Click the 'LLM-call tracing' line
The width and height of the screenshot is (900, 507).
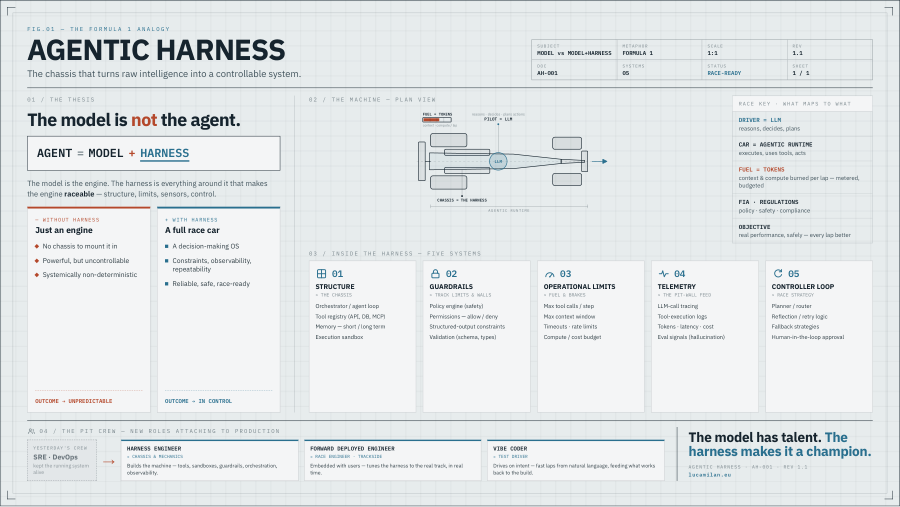click(678, 306)
